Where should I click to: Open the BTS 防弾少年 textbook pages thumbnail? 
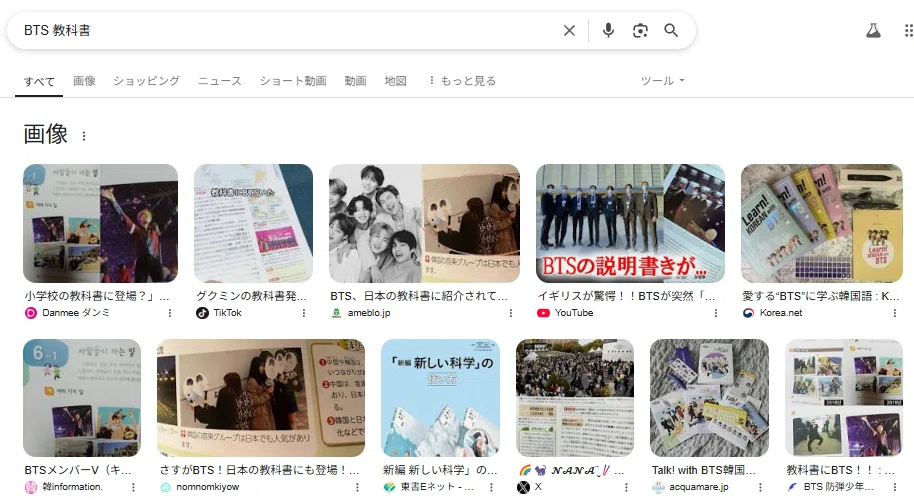(x=843, y=398)
